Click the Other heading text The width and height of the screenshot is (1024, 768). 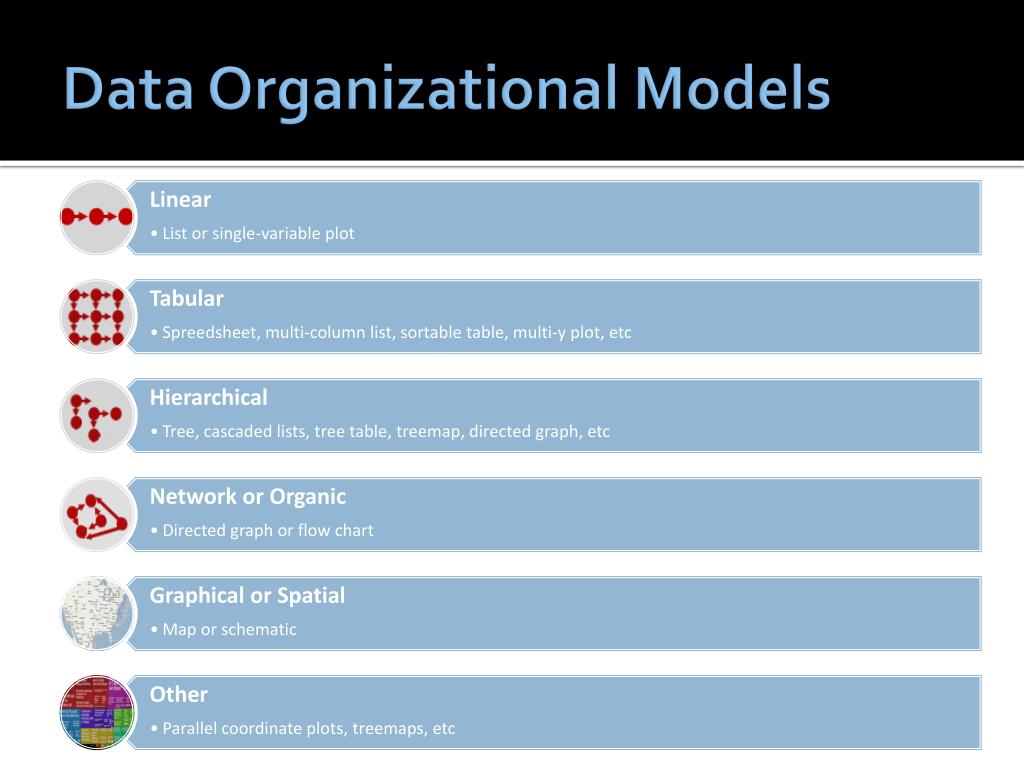pyautogui.click(x=178, y=694)
